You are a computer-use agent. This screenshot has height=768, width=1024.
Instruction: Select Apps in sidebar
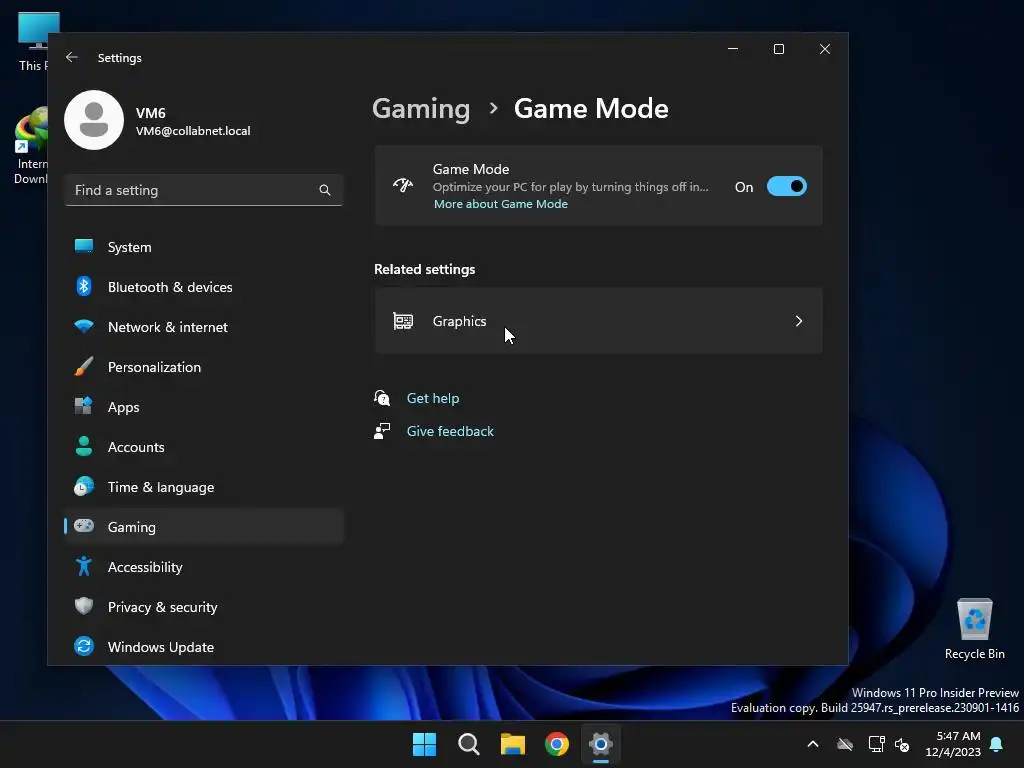204,407
